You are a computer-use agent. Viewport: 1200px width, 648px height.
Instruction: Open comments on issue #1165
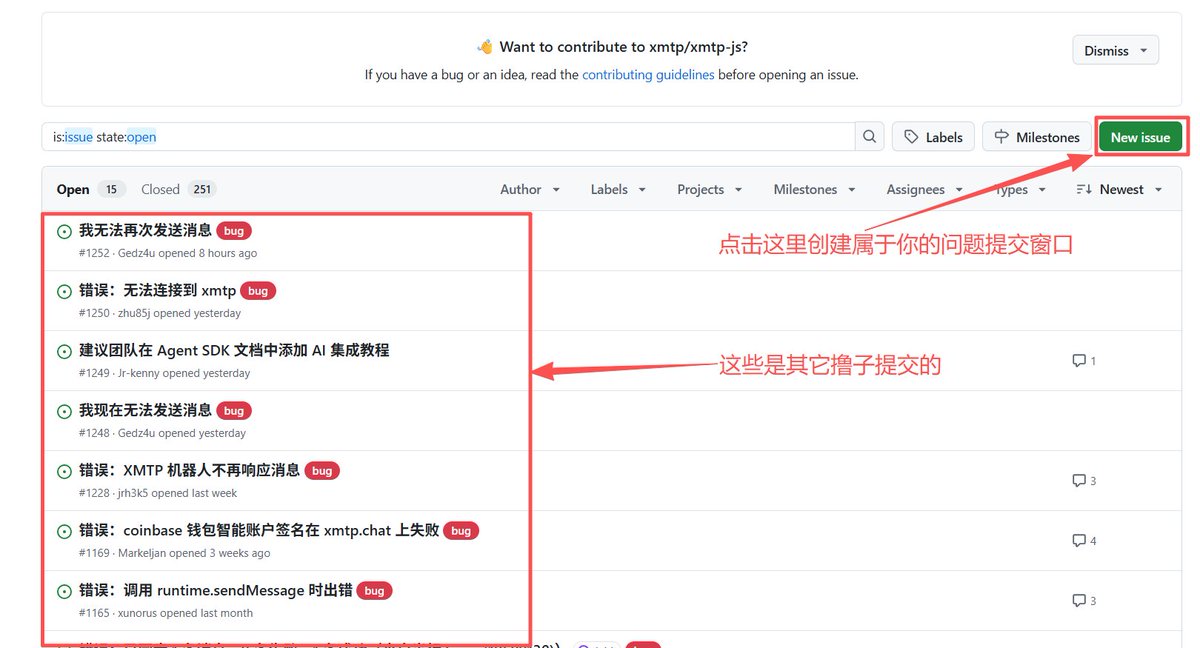(x=1084, y=600)
